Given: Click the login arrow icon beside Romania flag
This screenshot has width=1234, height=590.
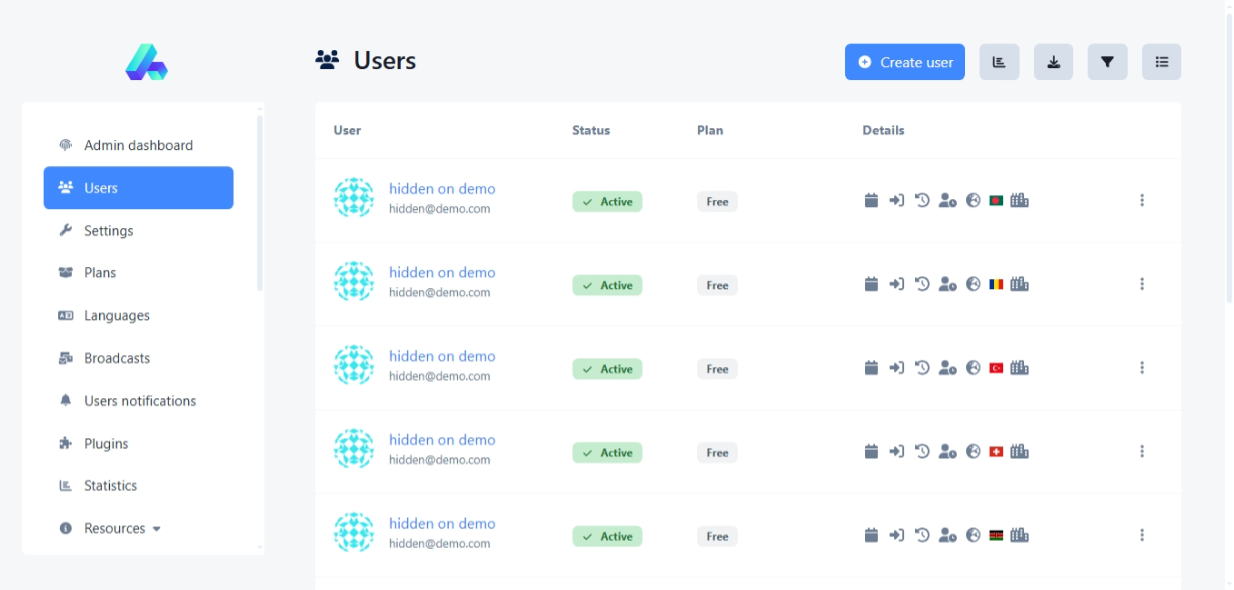Looking at the screenshot, I should pyautogui.click(x=896, y=285).
